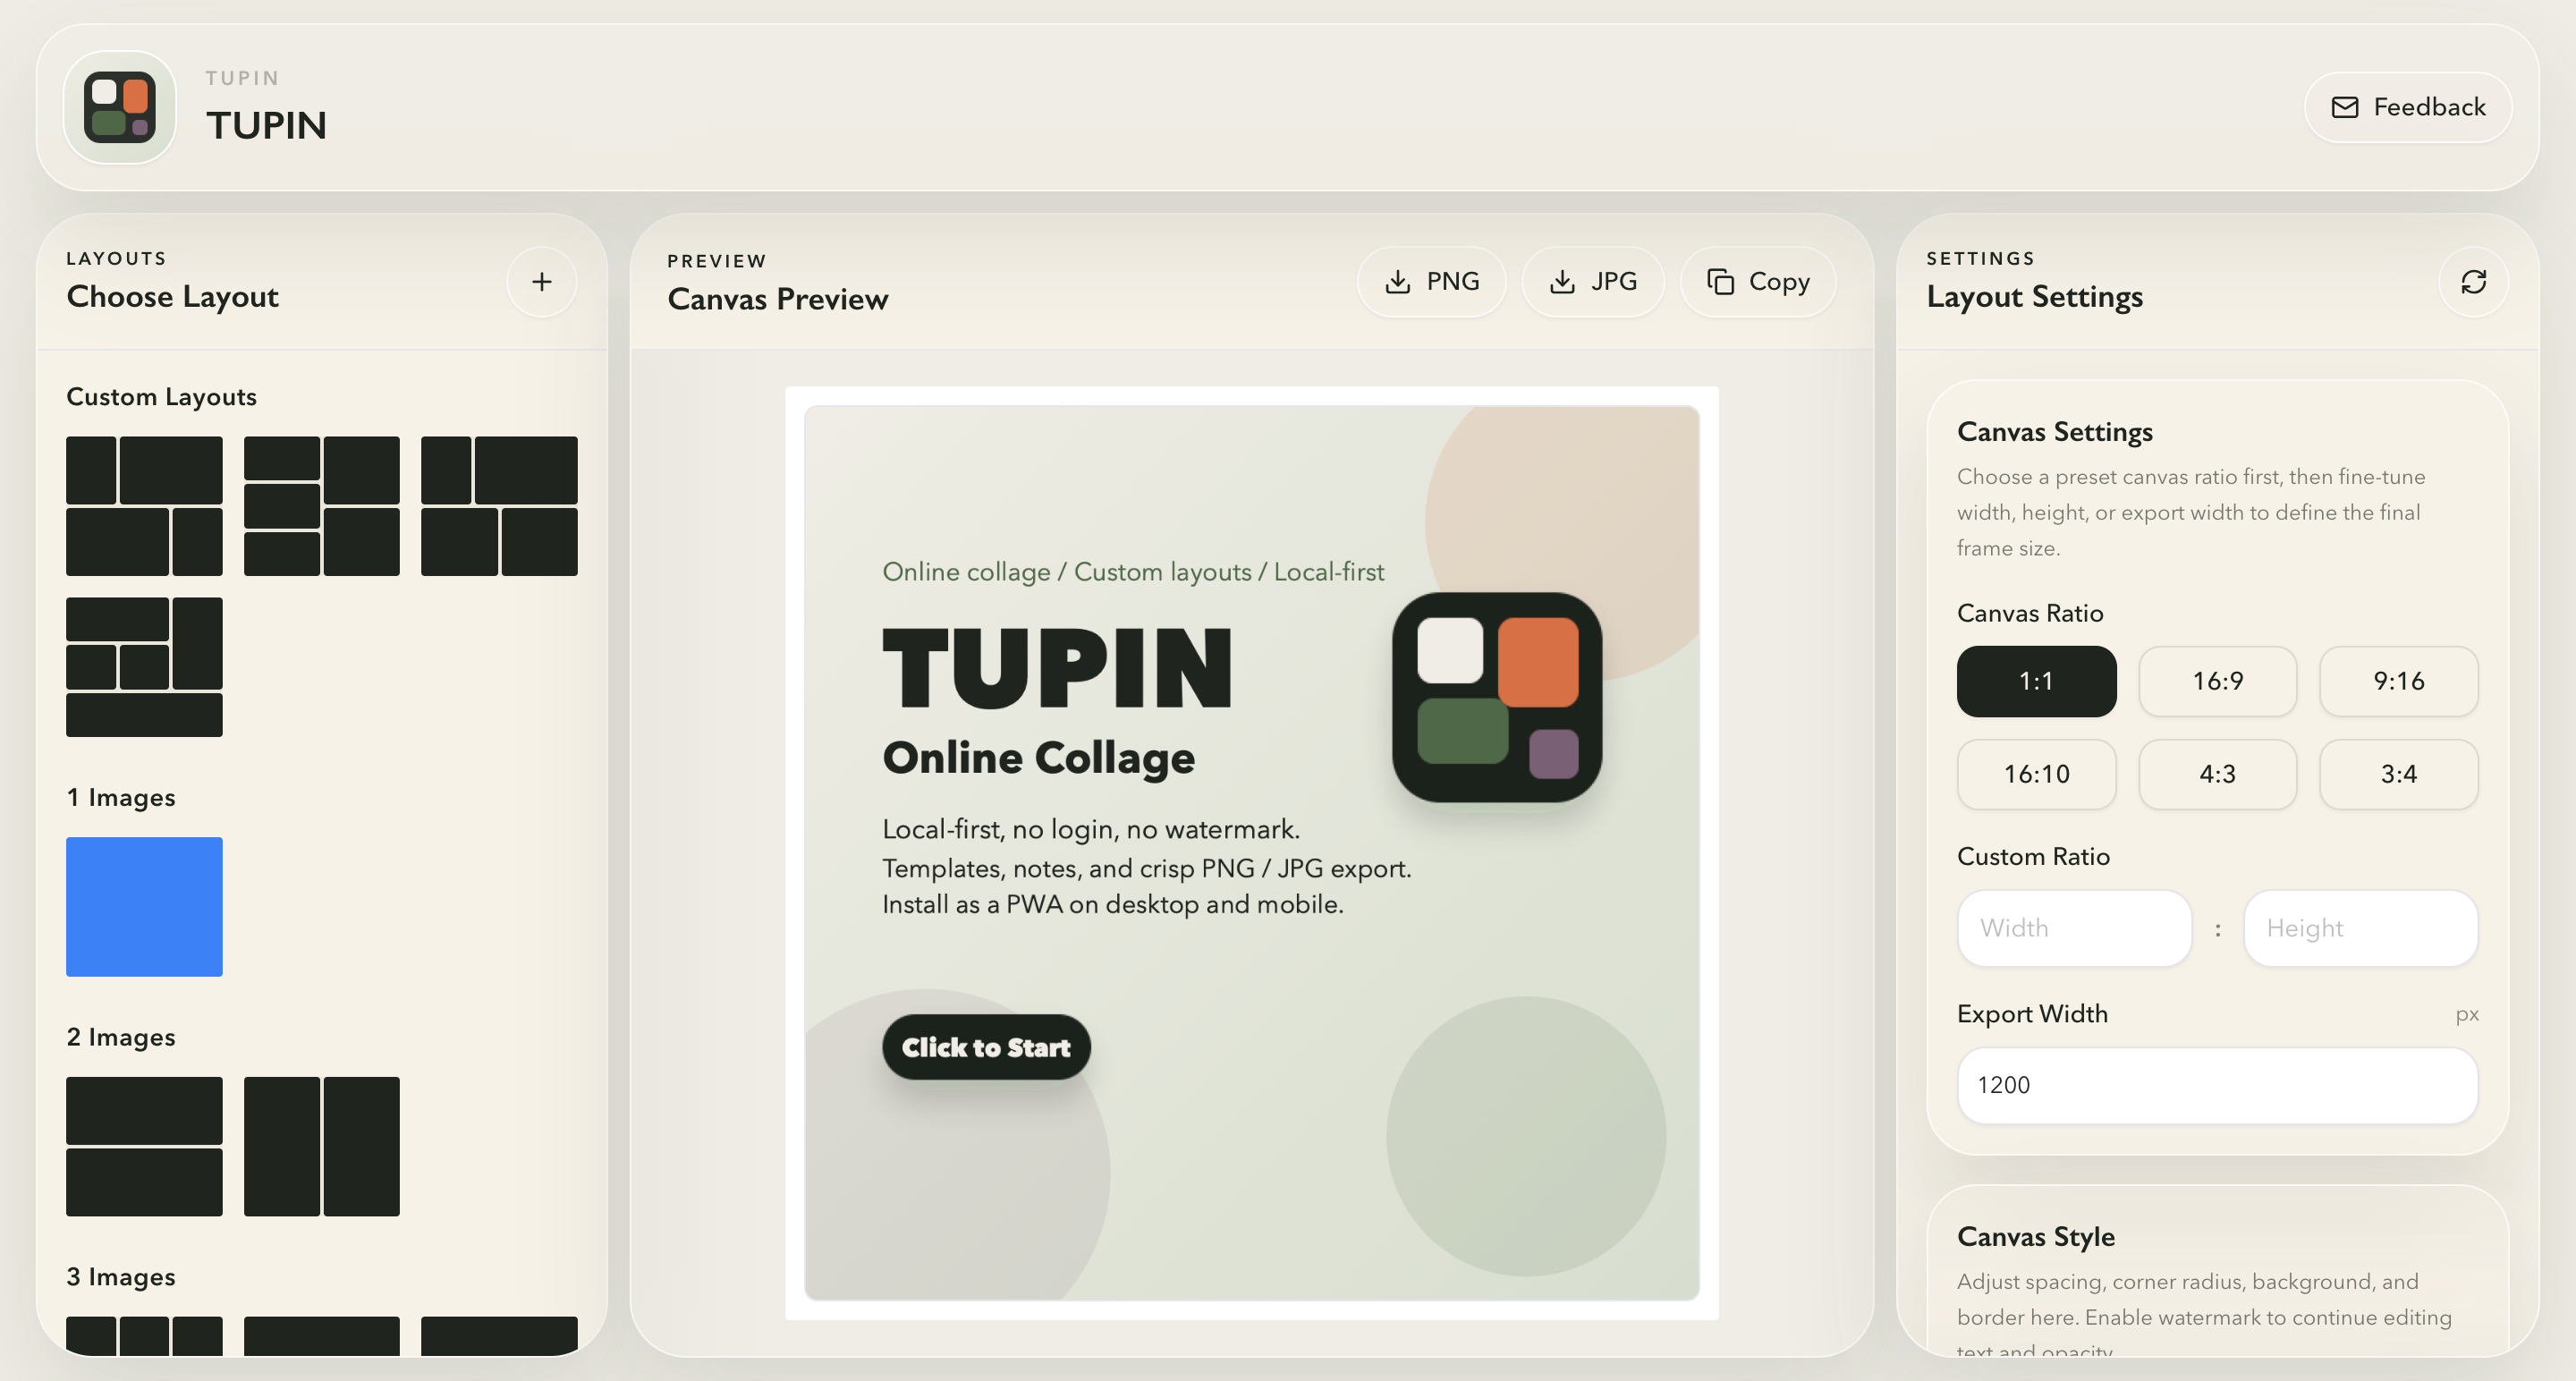Image resolution: width=2576 pixels, height=1381 pixels.
Task: Click "Online collage / Custom layouts / Local-first" tagline
Action: tap(1133, 572)
